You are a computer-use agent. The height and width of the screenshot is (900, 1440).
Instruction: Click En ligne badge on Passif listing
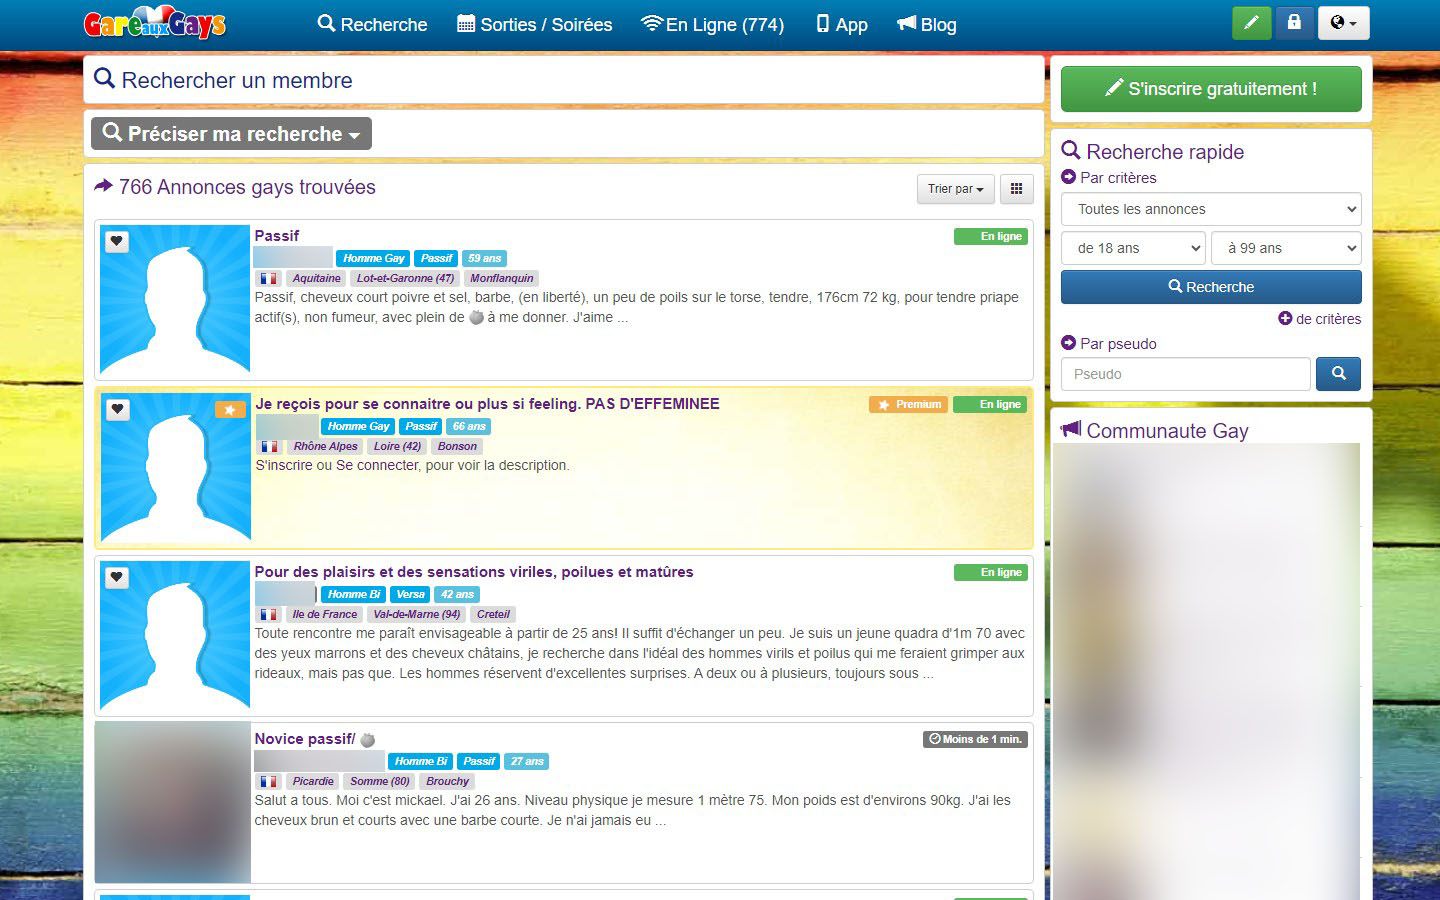point(991,237)
